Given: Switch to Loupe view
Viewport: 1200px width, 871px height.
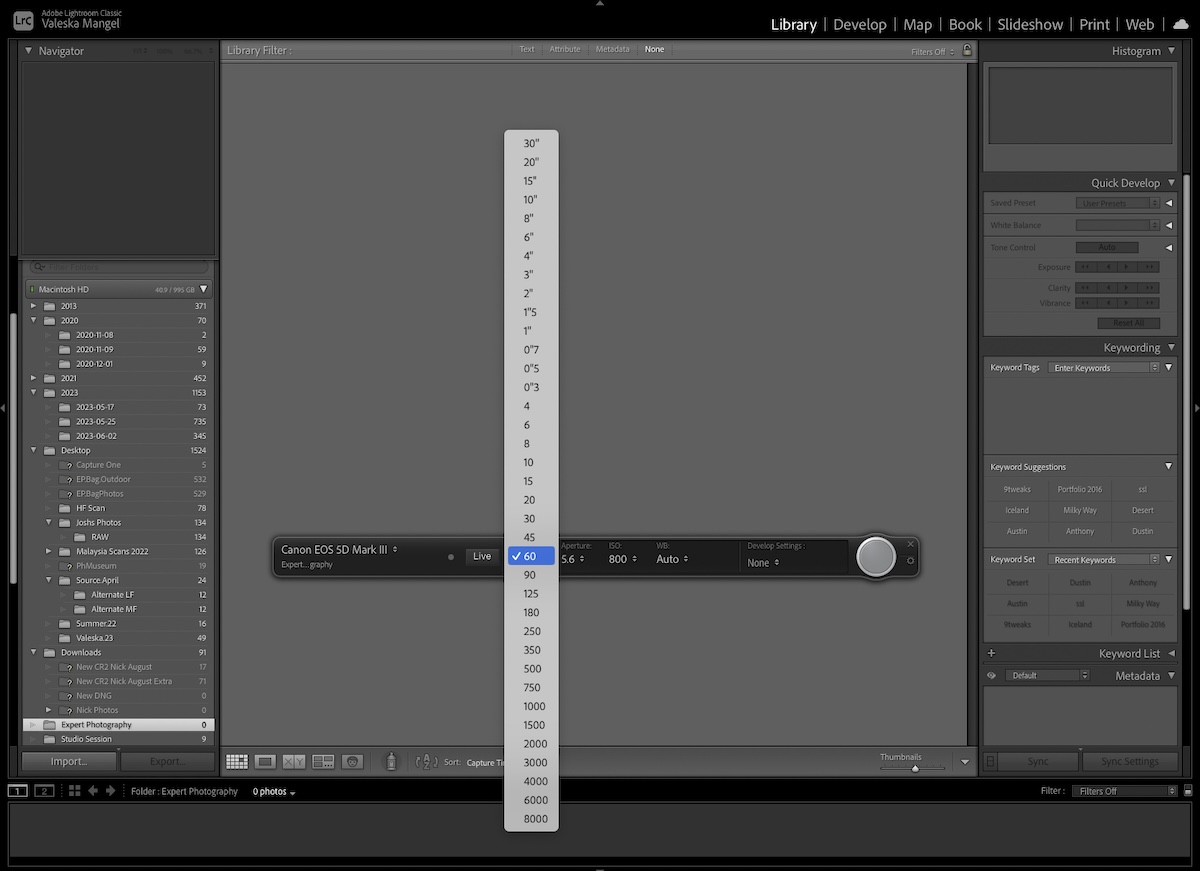Looking at the screenshot, I should click(265, 761).
